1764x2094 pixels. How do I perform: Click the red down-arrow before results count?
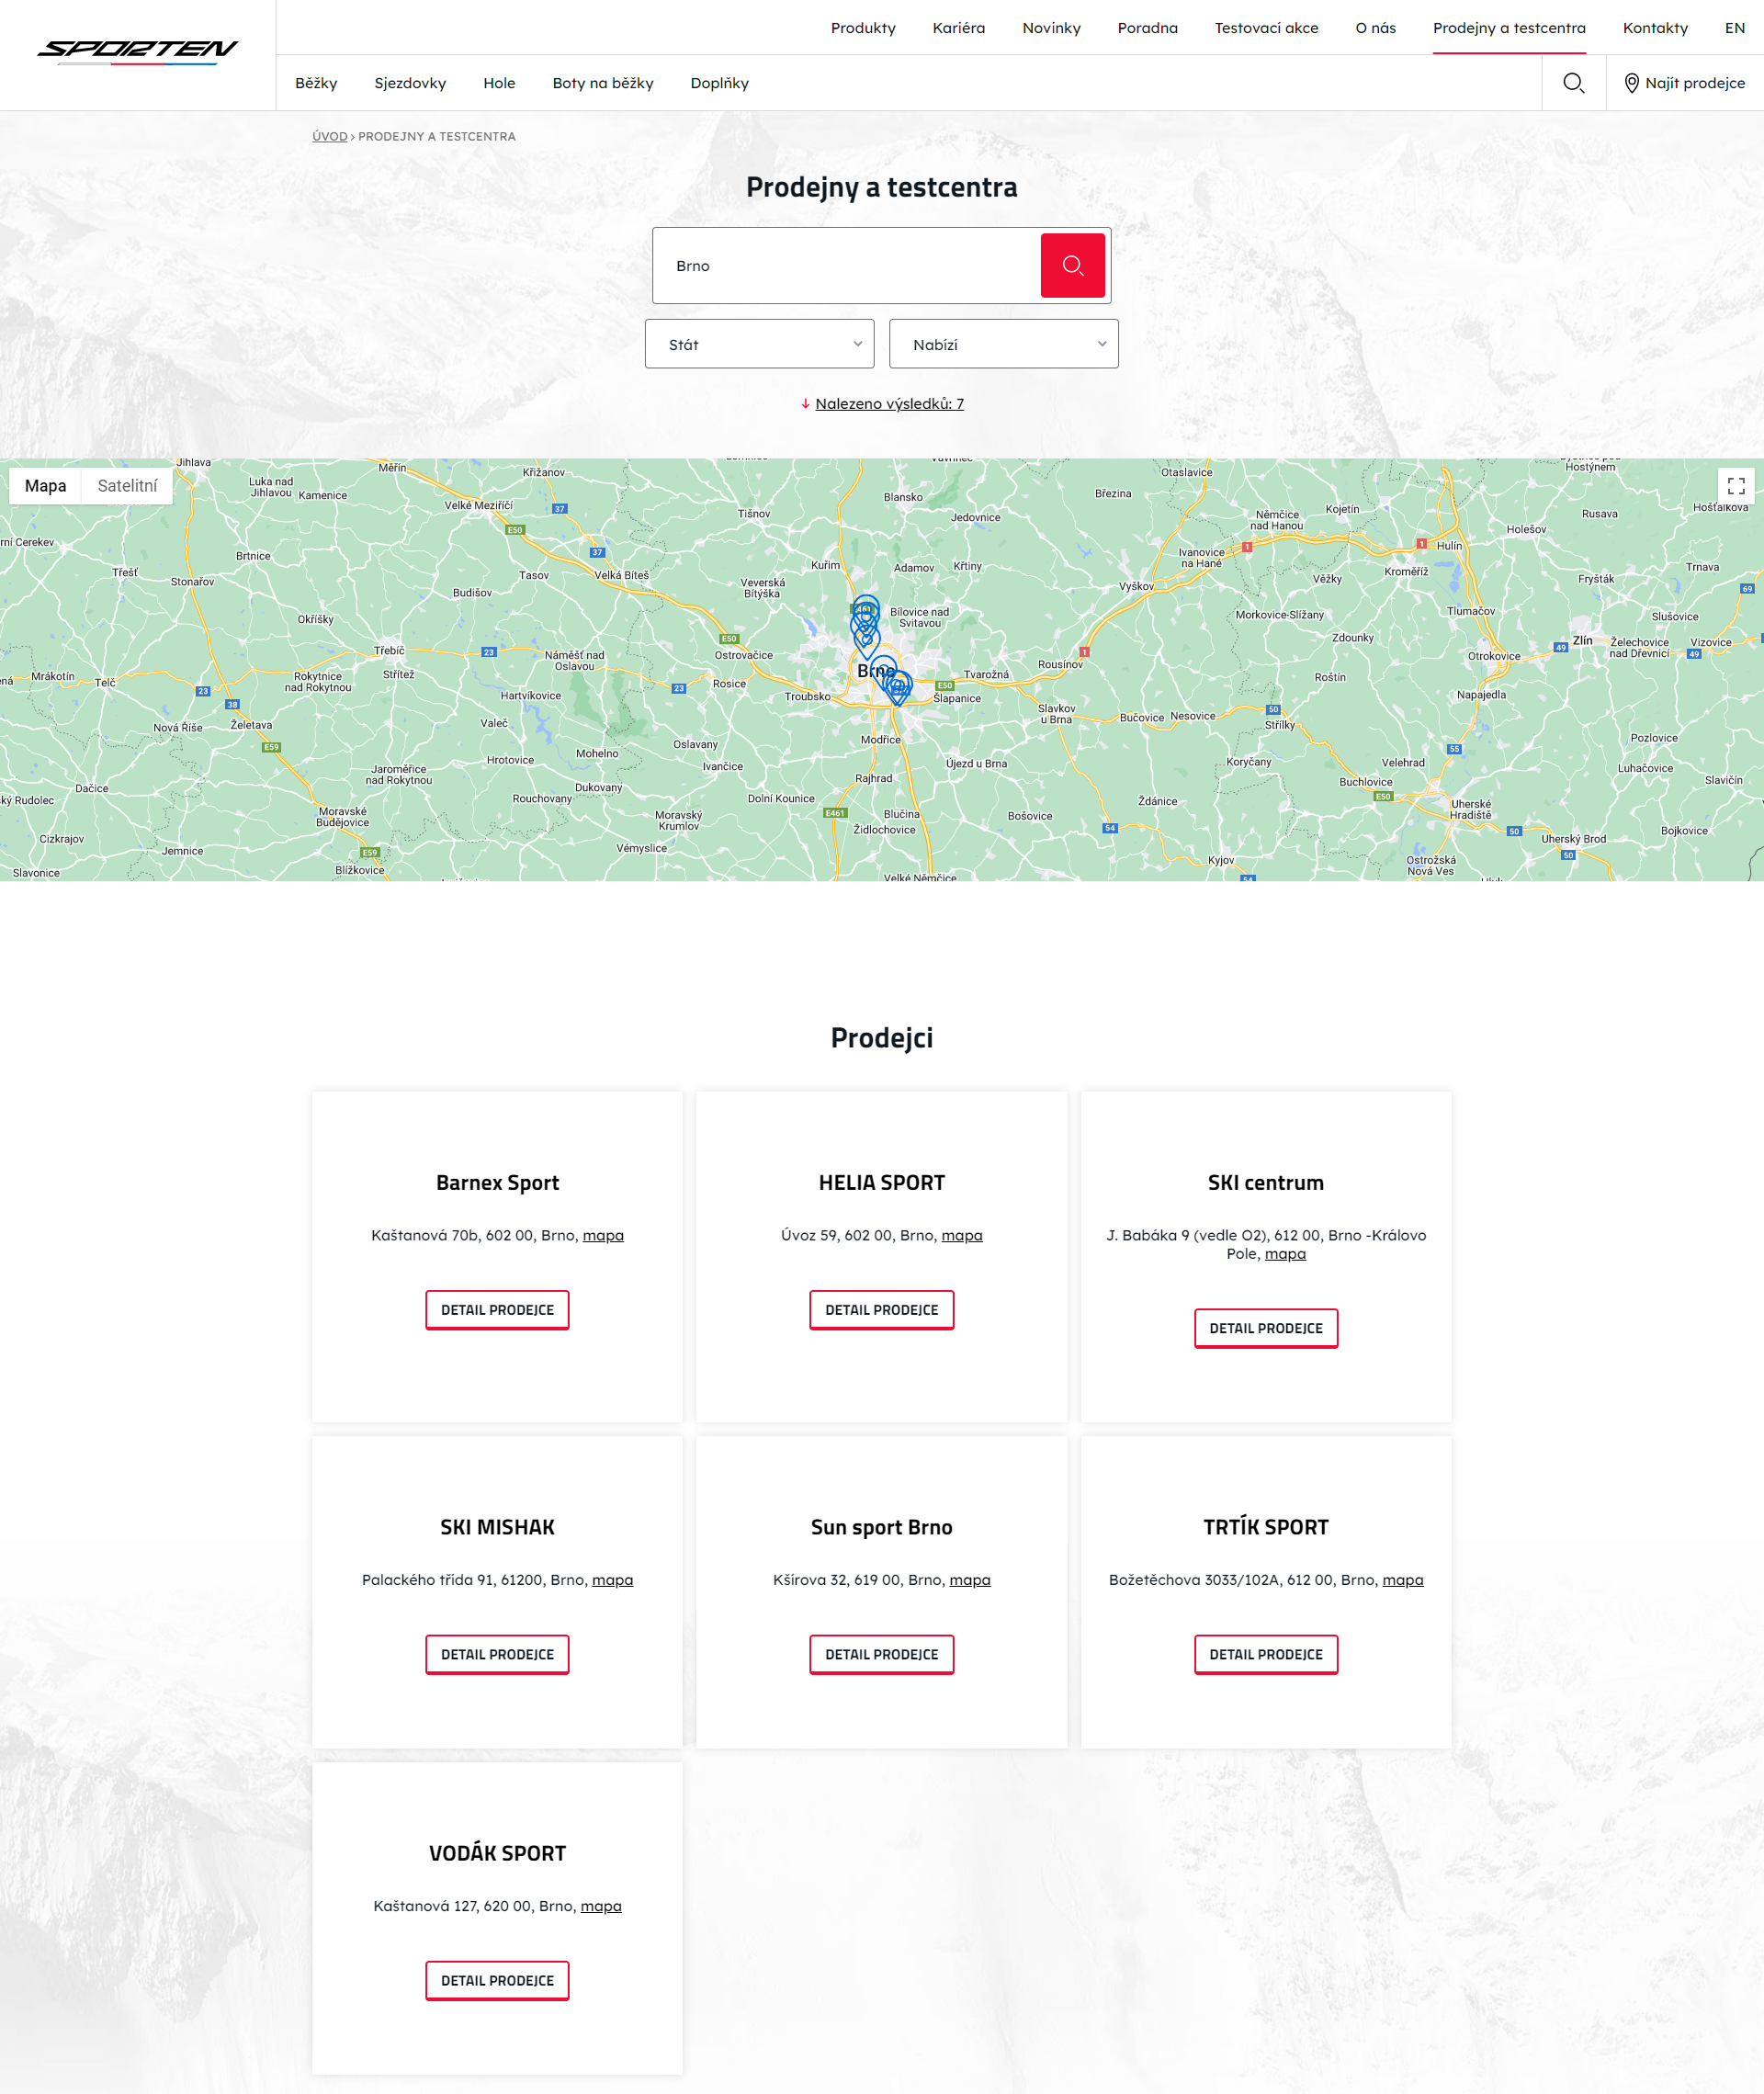coord(805,404)
